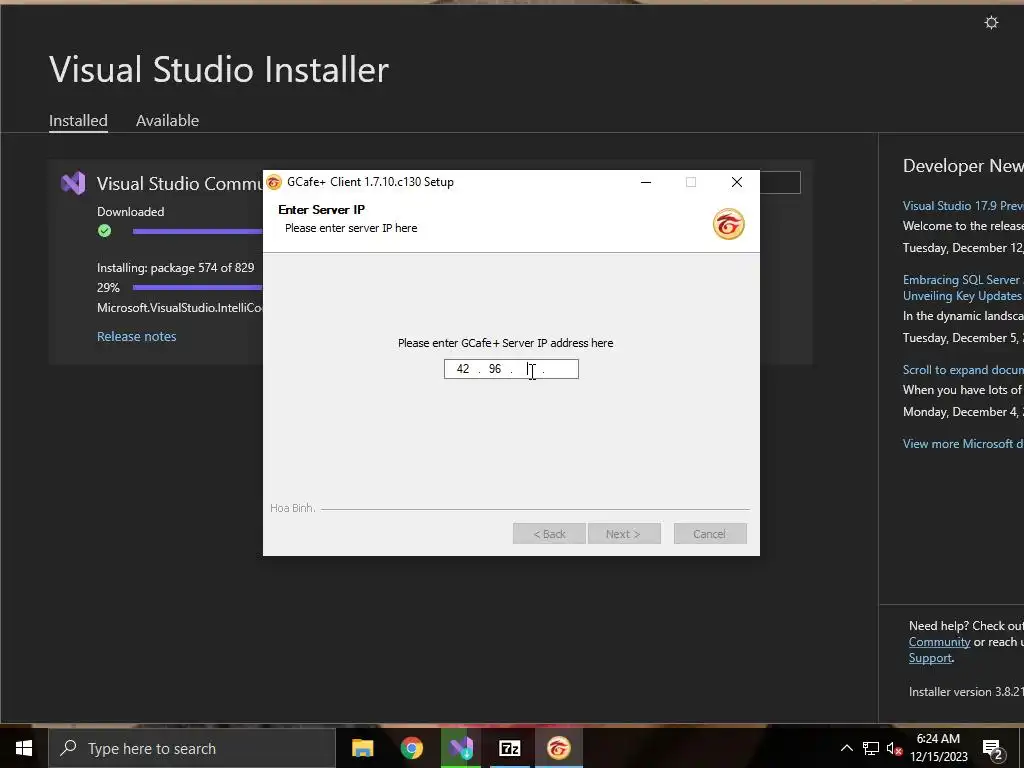Launch Google Chrome from the taskbar
This screenshot has height=768, width=1024.
411,748
